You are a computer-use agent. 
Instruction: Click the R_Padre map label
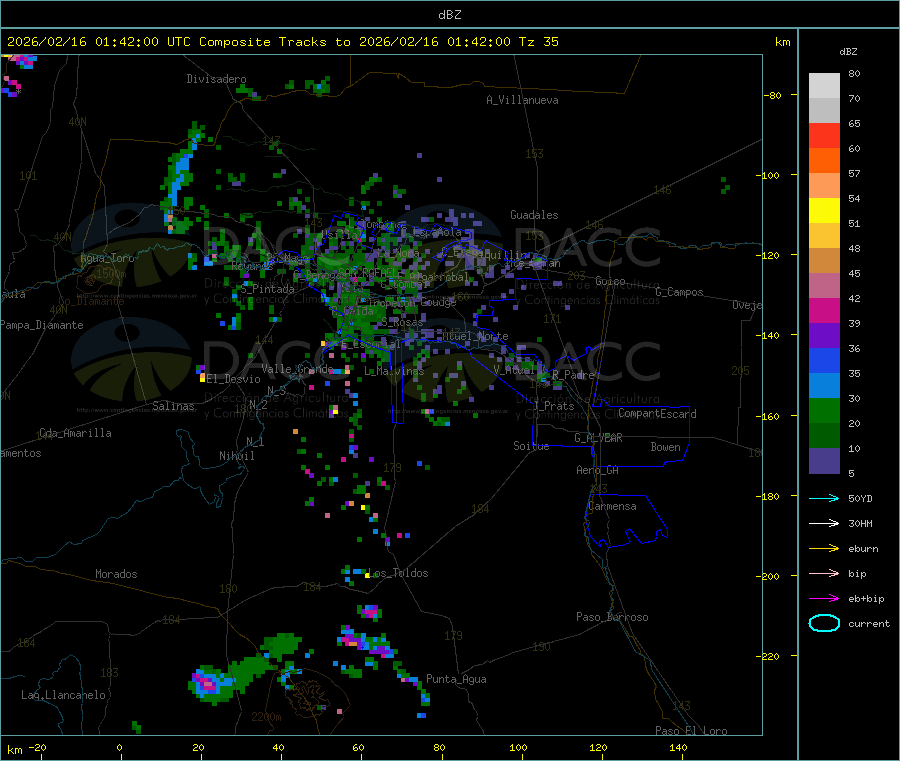[x=573, y=375]
